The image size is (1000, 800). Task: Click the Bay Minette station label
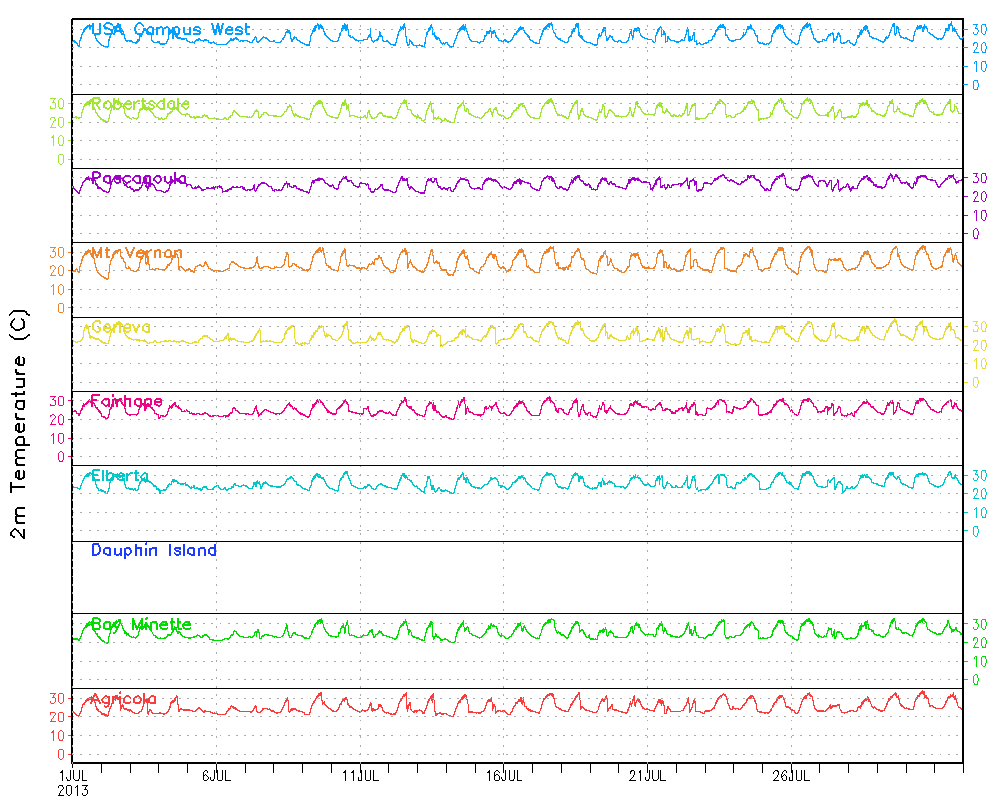tap(141, 625)
